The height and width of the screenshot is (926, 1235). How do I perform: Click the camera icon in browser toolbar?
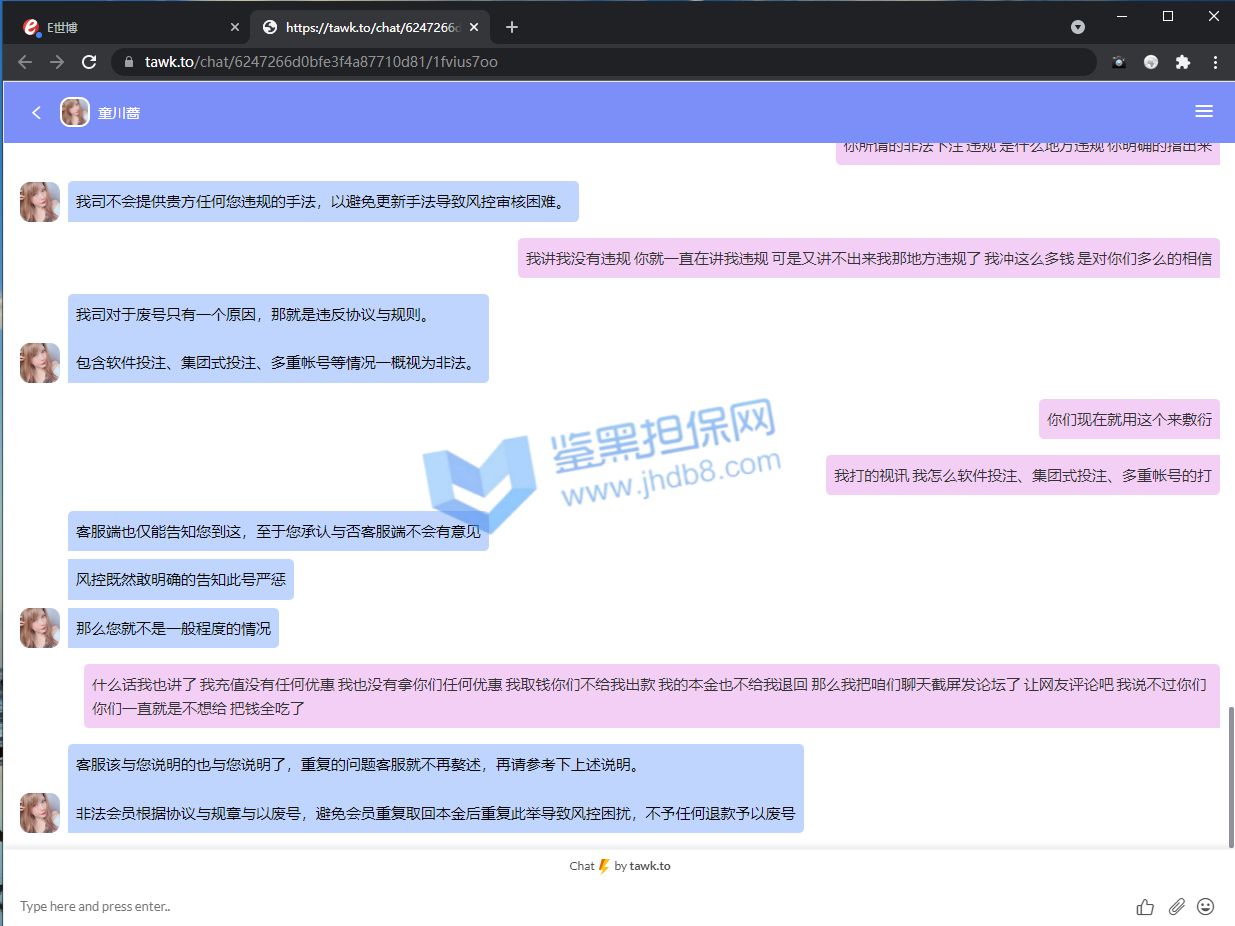1119,62
